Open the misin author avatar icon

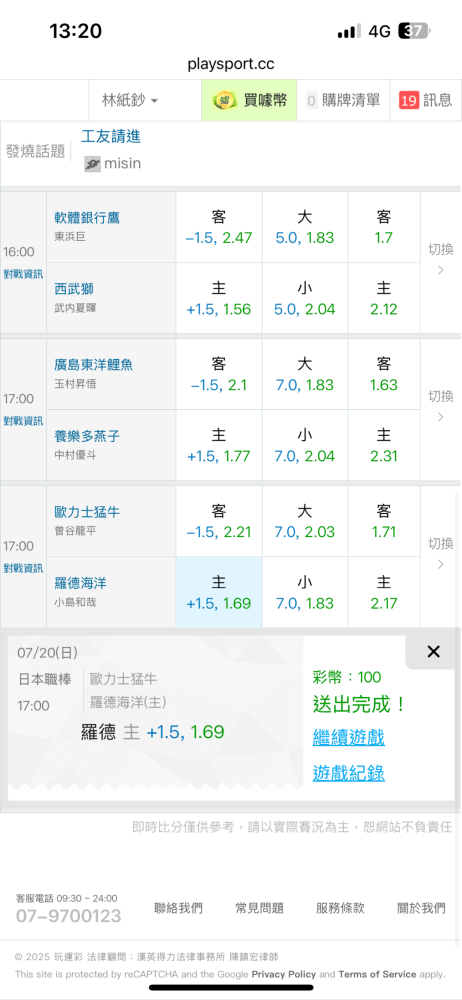(x=93, y=164)
